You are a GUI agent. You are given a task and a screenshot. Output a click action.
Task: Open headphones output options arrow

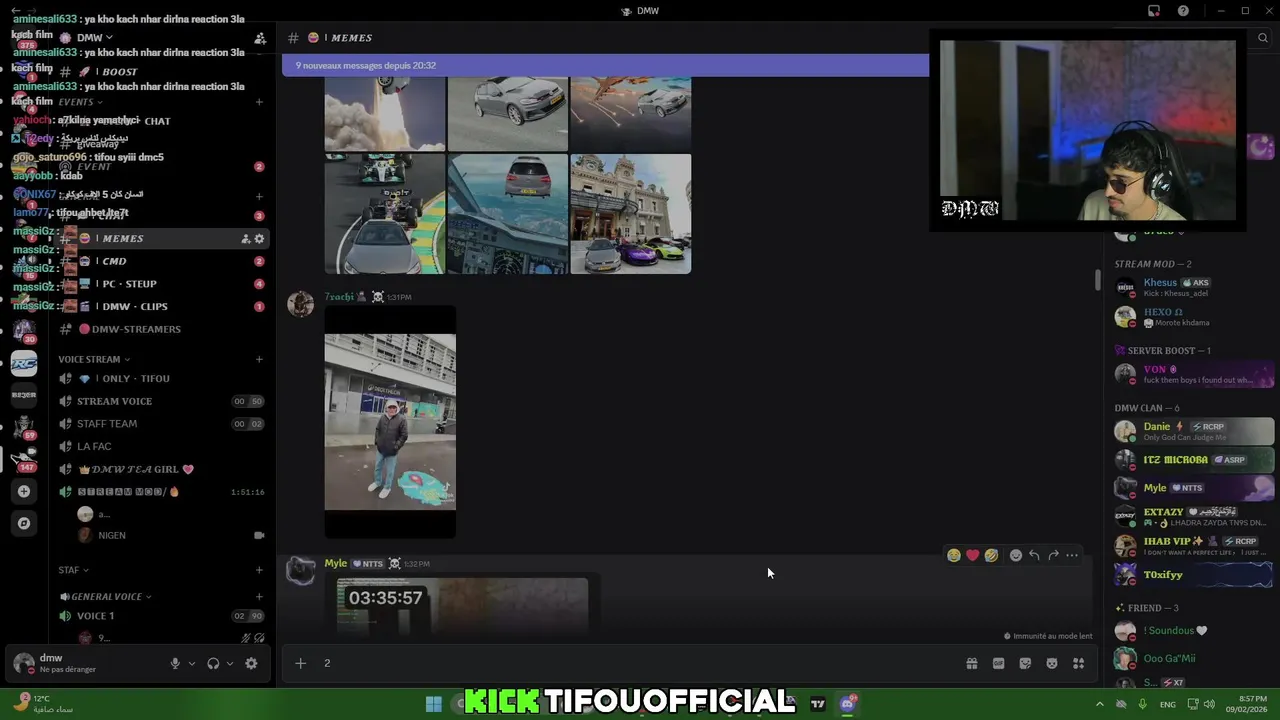[229, 663]
